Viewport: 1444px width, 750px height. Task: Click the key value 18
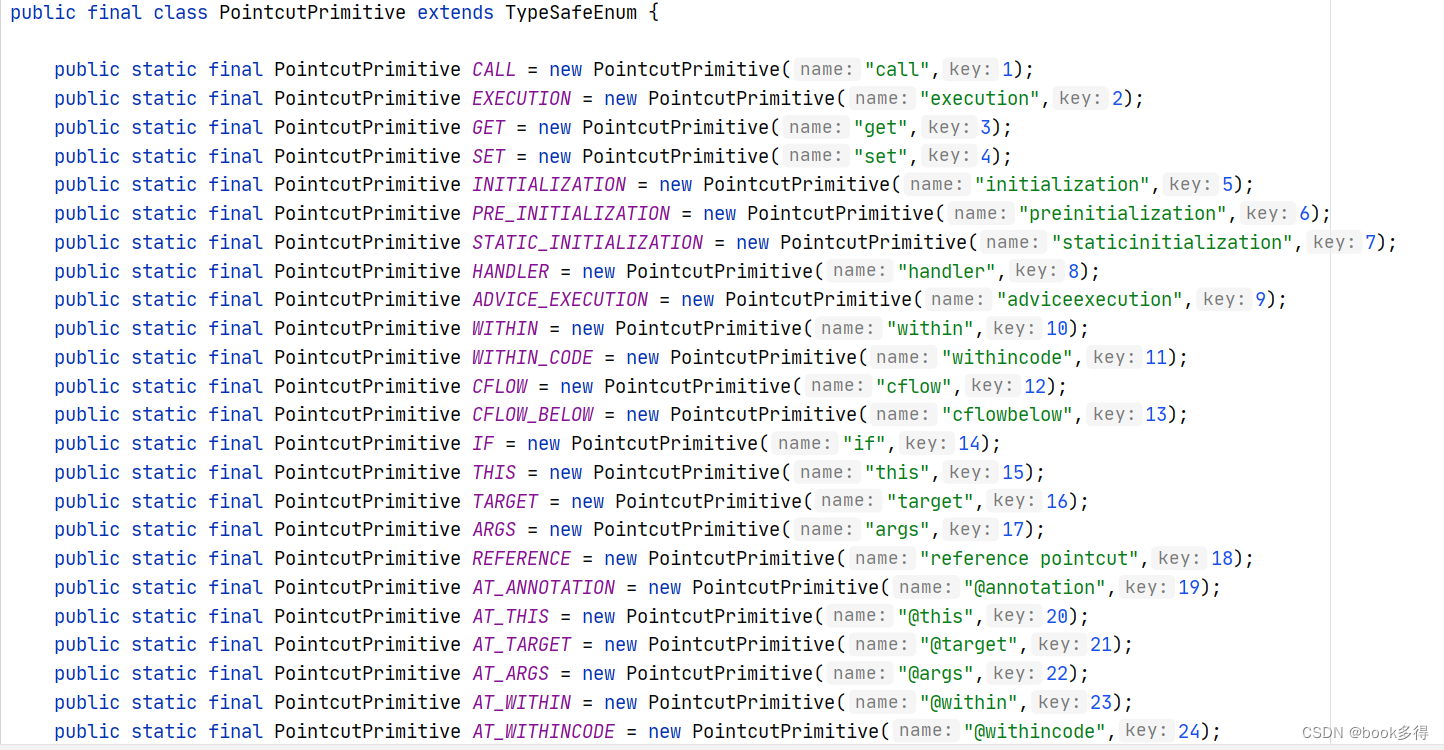(1222, 559)
